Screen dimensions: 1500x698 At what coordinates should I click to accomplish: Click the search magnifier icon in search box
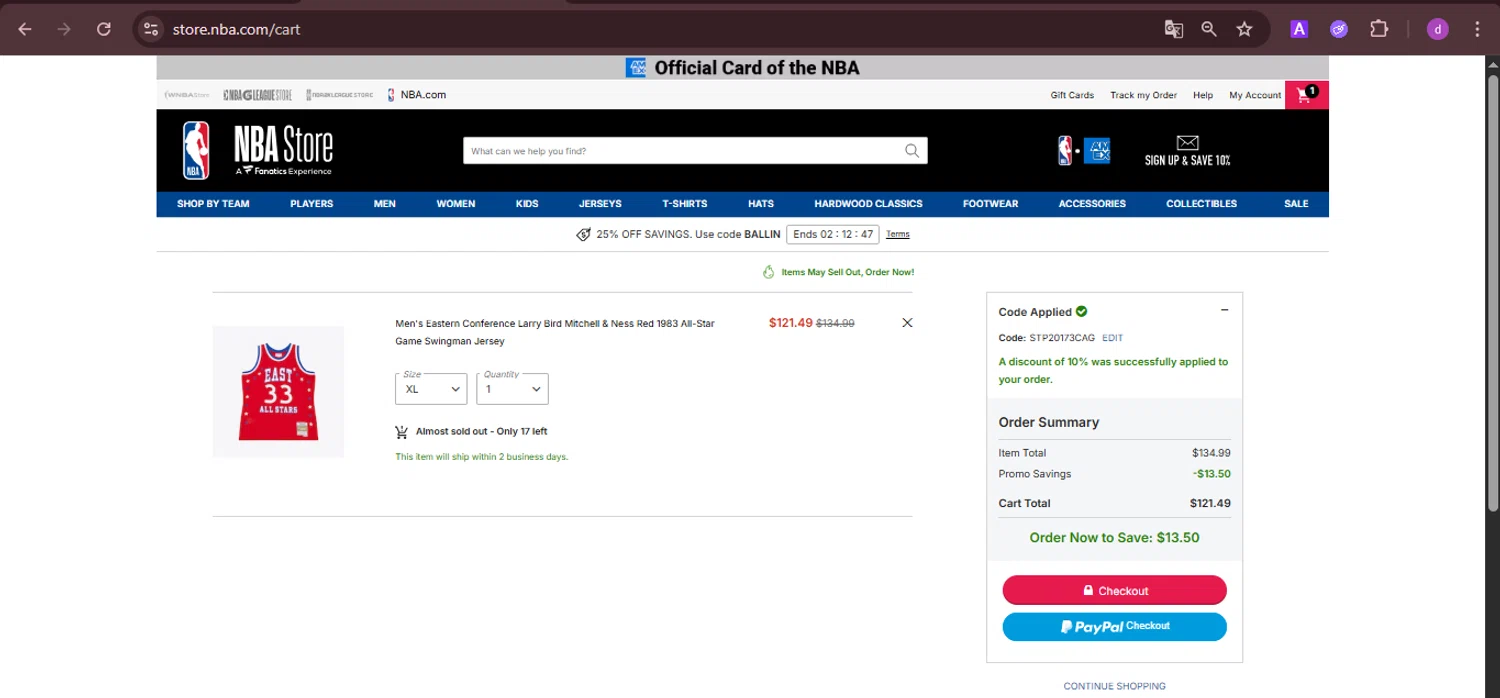click(912, 151)
